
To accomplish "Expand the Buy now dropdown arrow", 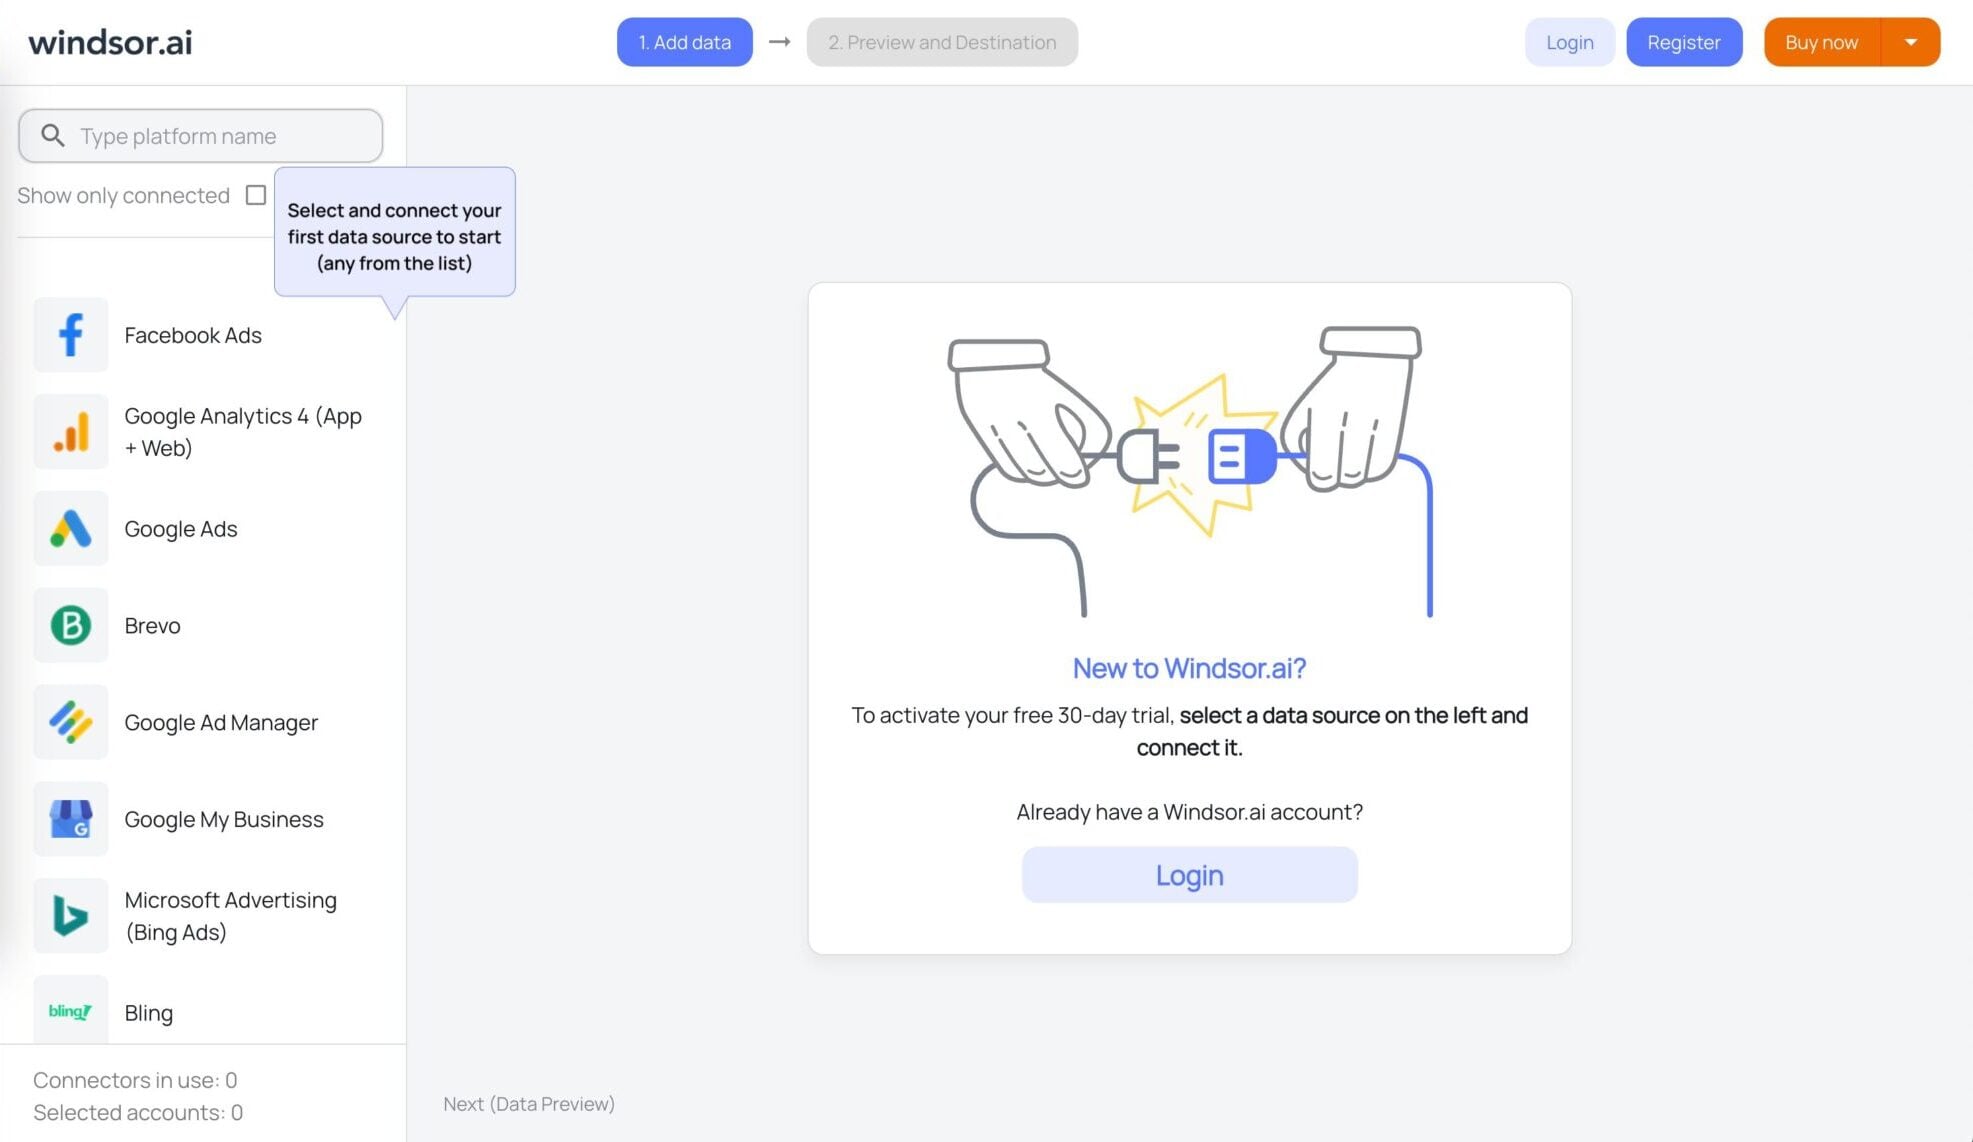I will 1911,42.
